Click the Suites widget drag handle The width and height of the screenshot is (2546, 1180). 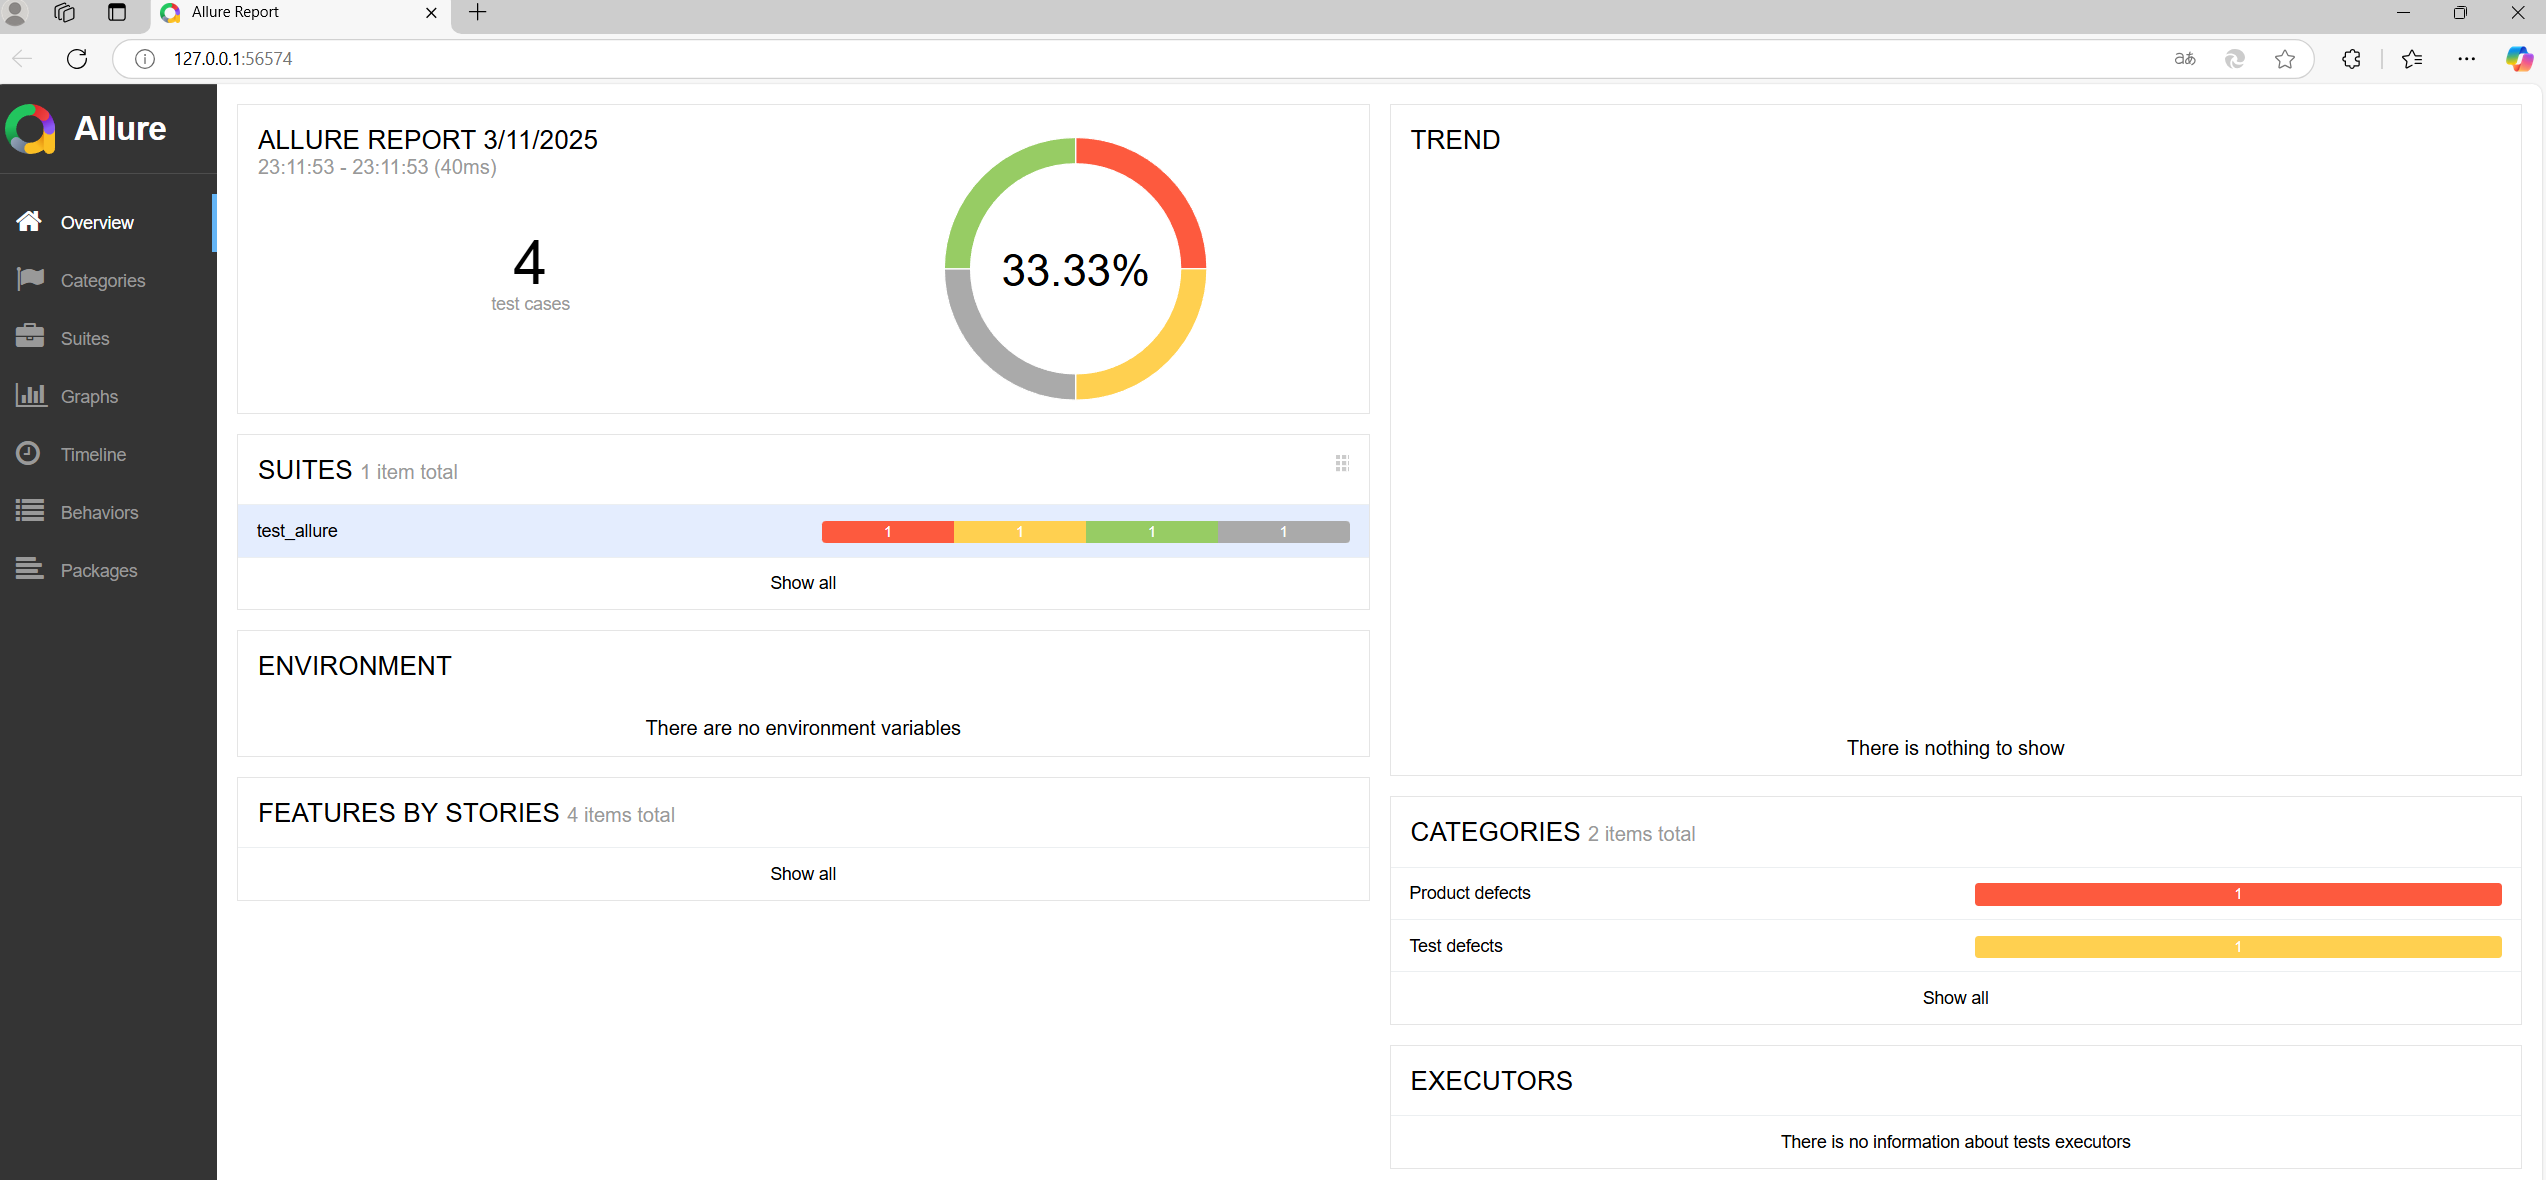[x=1342, y=463]
